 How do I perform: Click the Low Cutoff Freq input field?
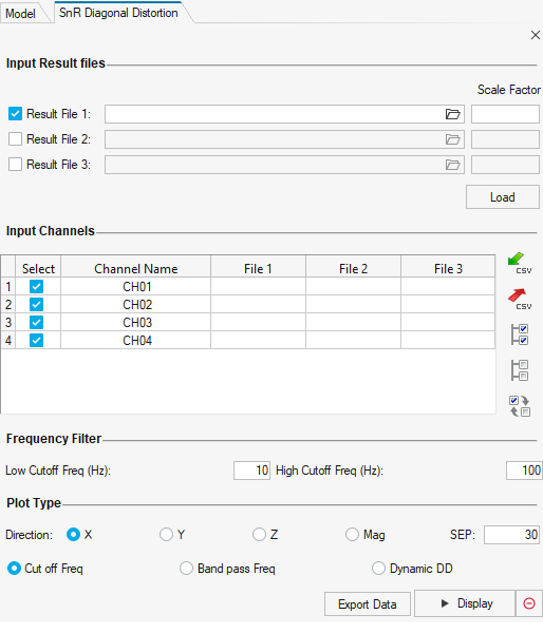(252, 470)
